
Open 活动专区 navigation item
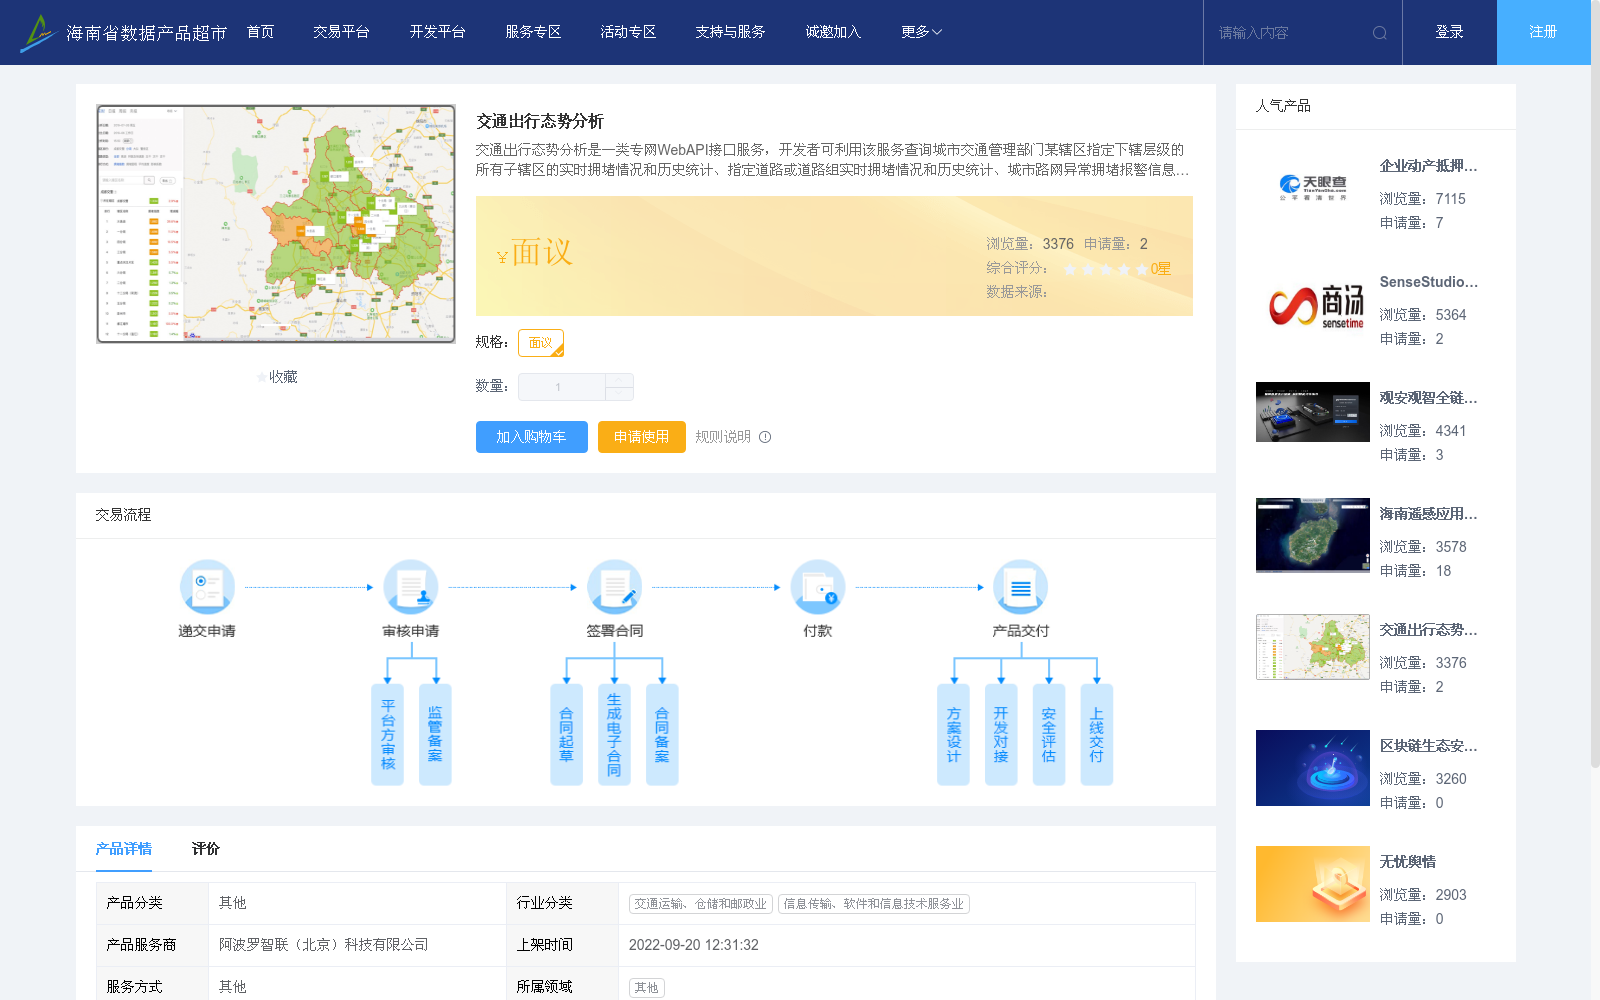[628, 32]
